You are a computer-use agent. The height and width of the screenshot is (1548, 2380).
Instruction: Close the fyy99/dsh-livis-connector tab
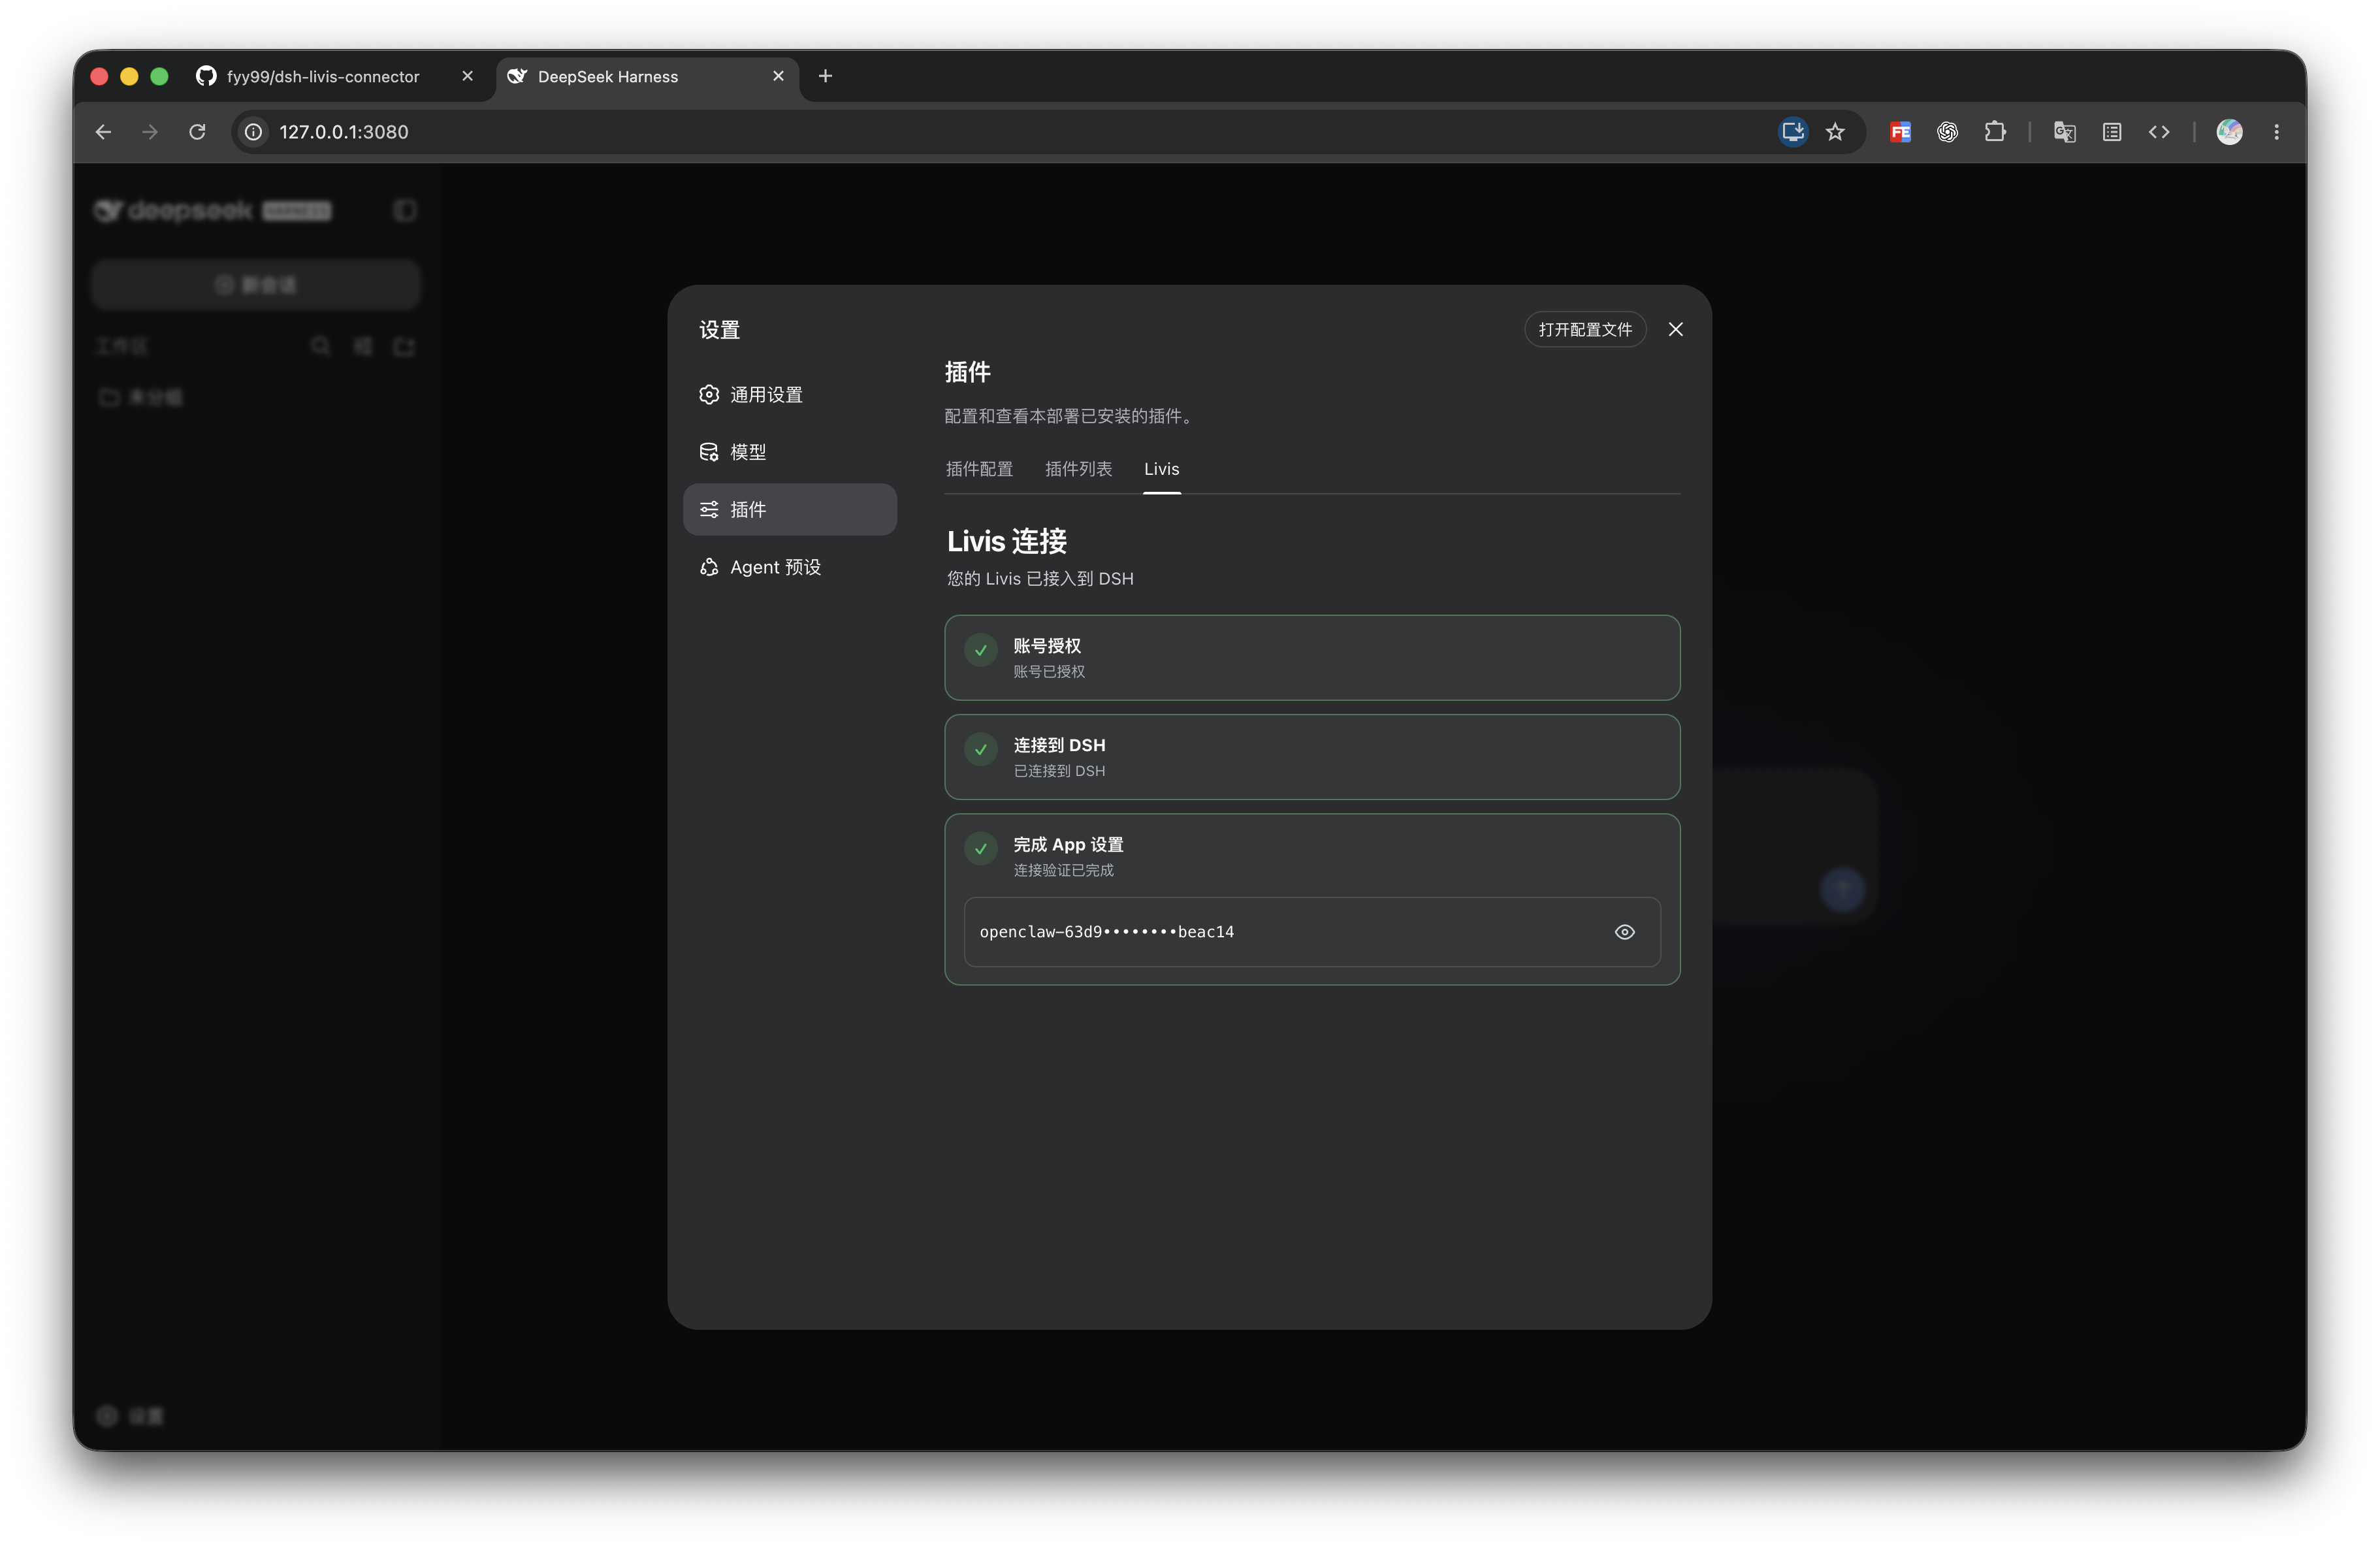(x=467, y=76)
